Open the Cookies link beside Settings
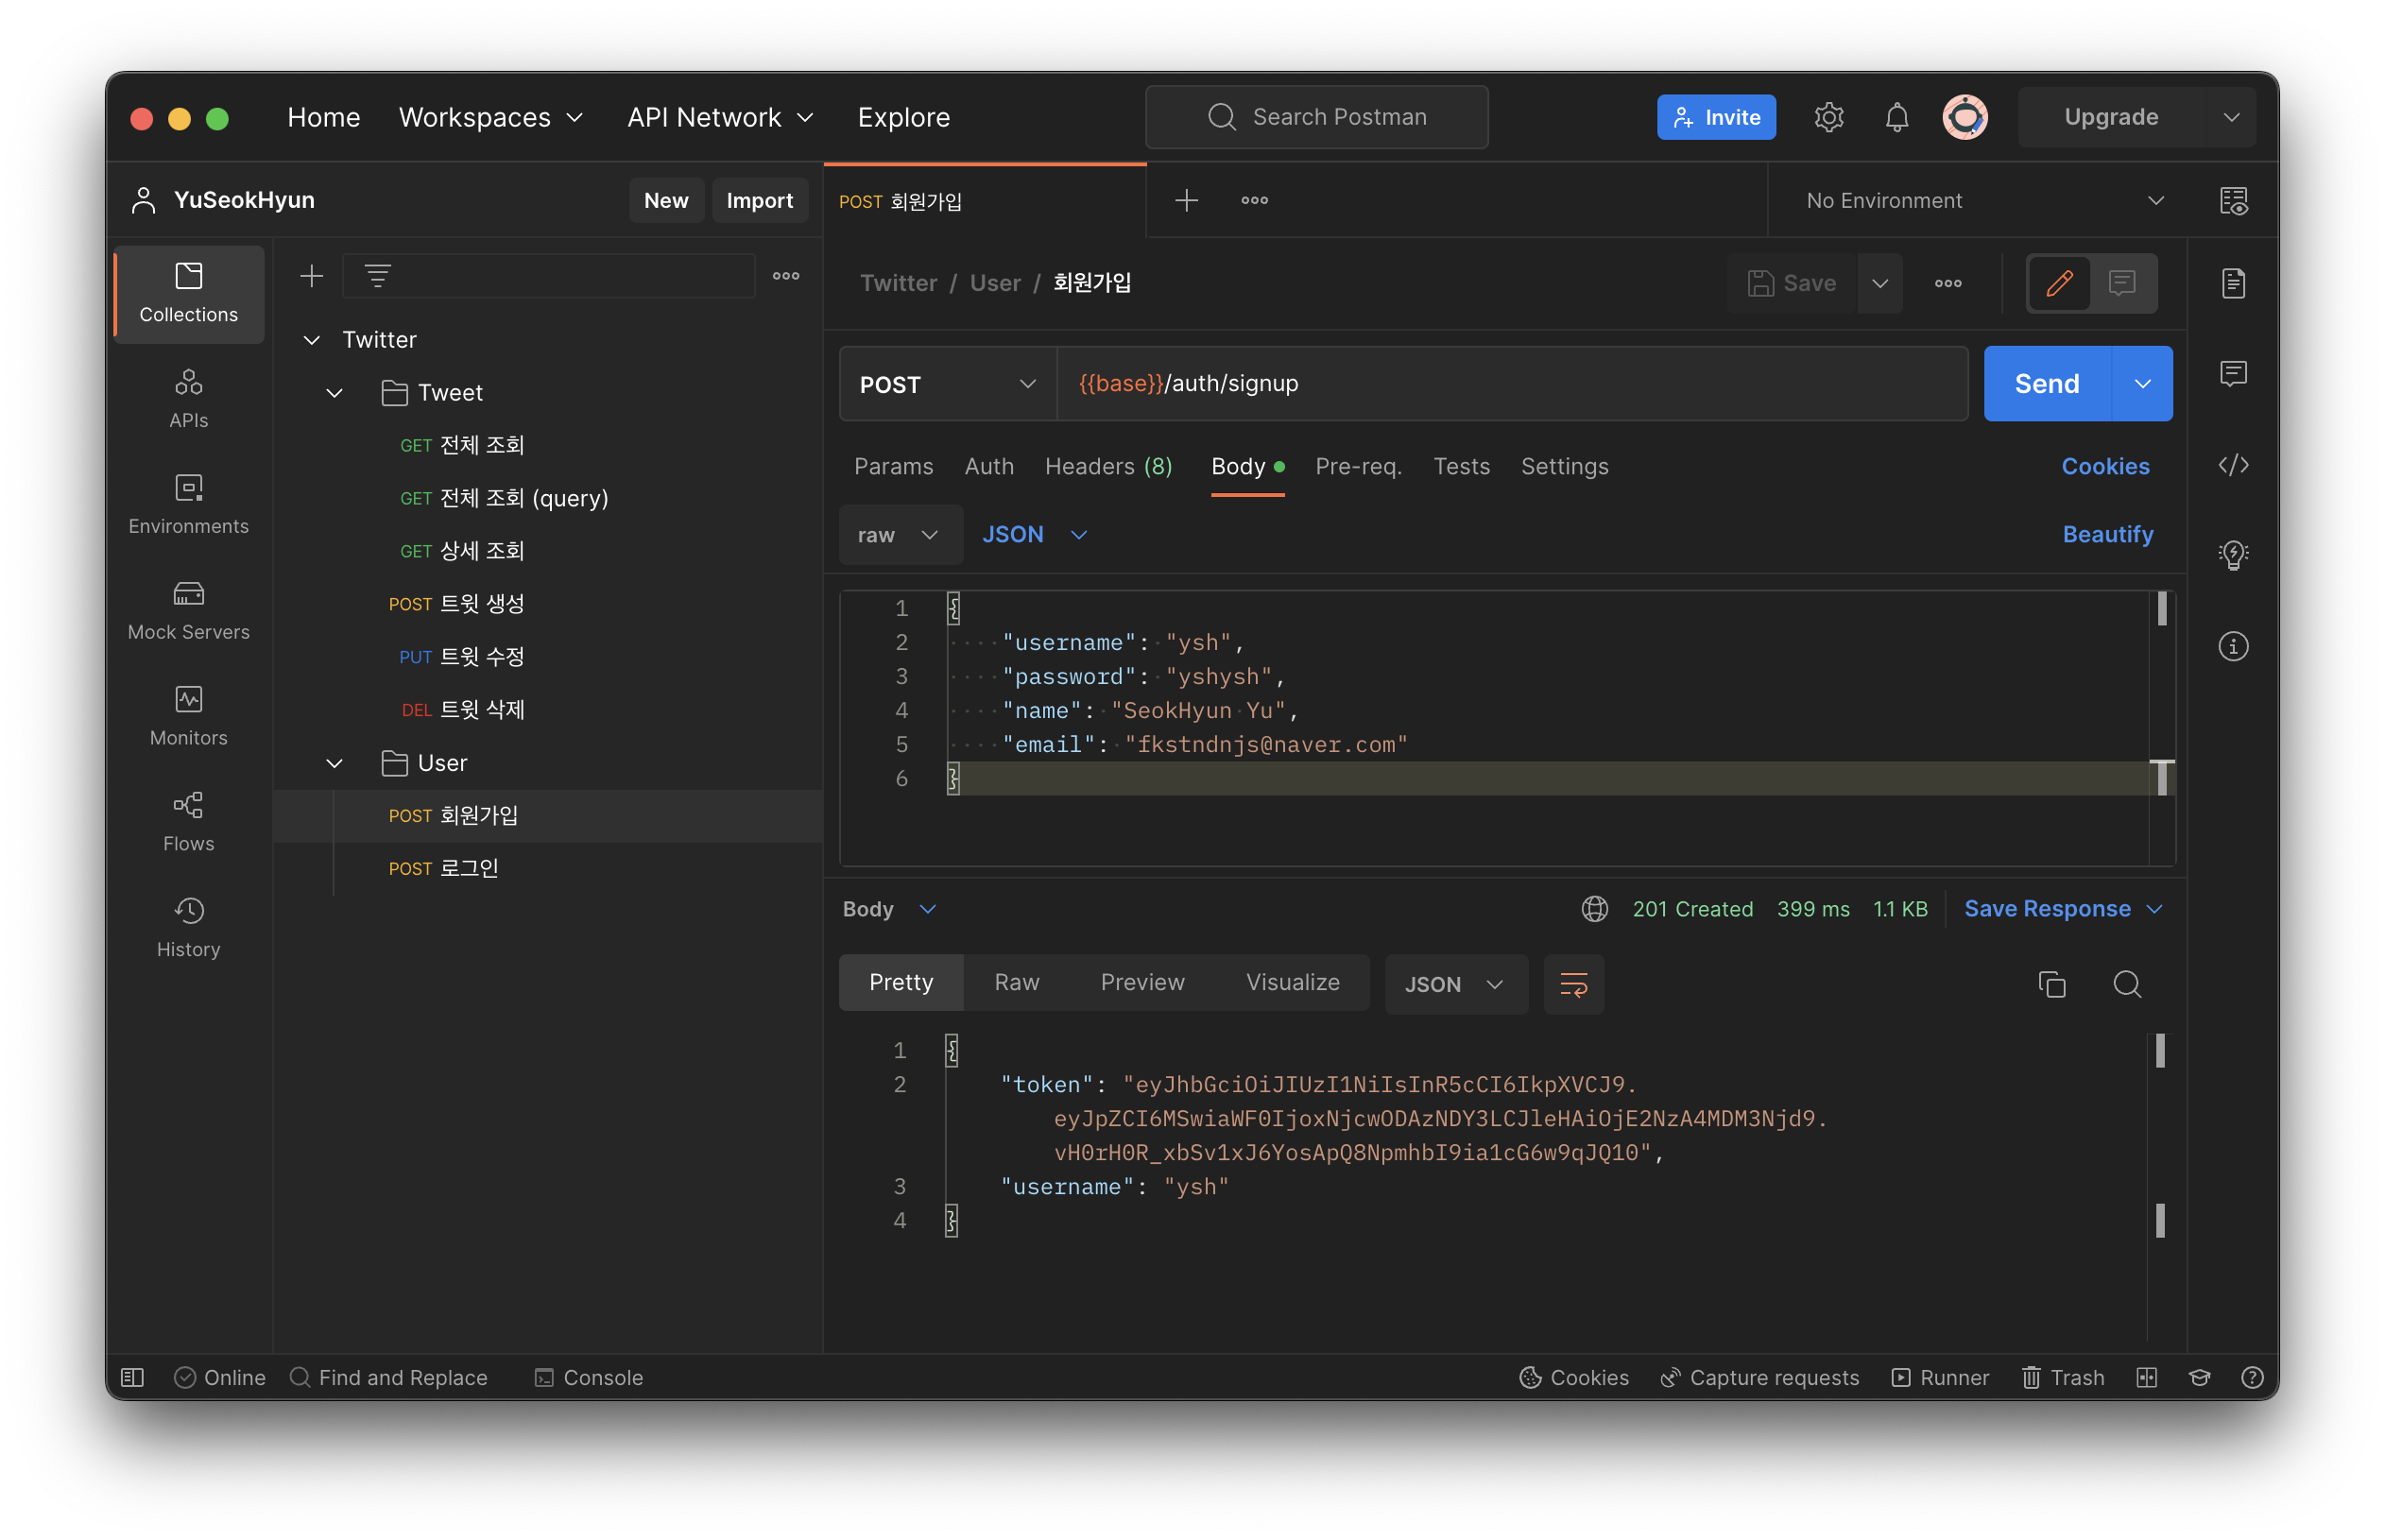This screenshot has width=2385, height=1540. [2104, 466]
